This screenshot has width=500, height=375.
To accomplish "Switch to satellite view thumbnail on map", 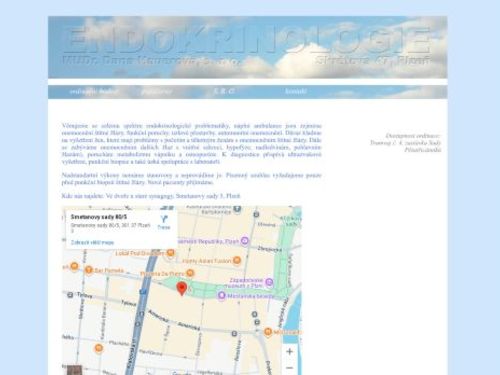I will tap(74, 370).
